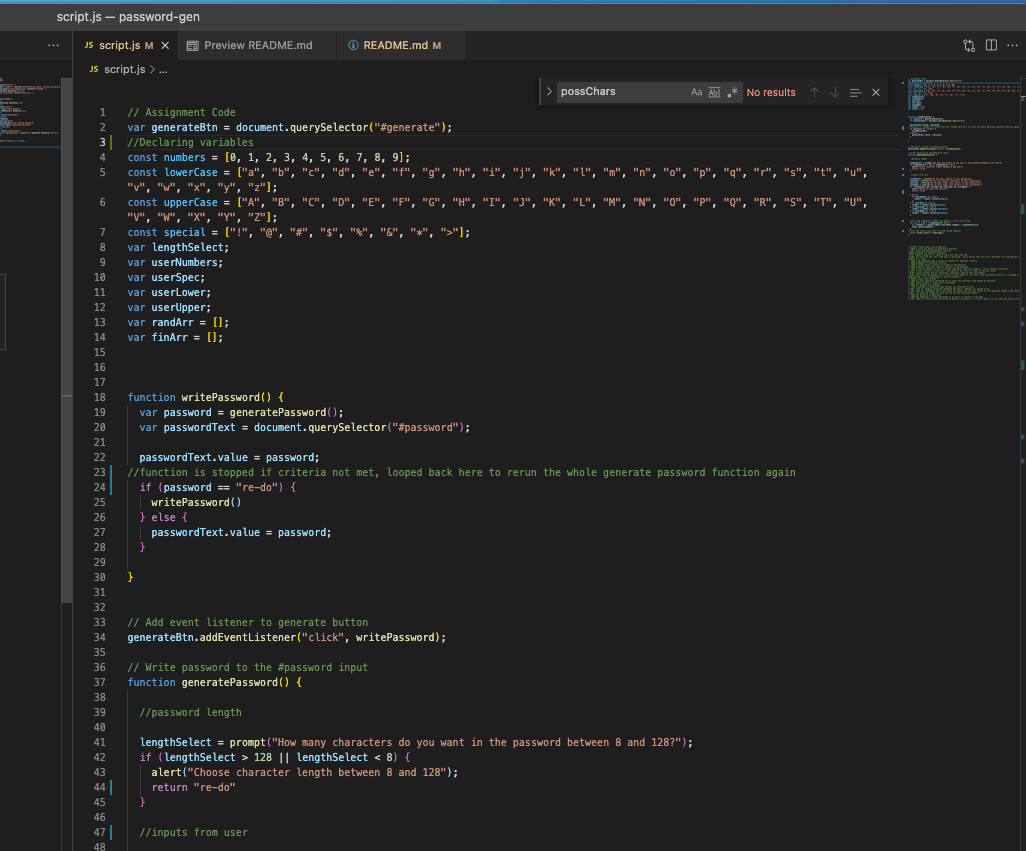Enable Find in Selection in find widget
1026x851 pixels.
click(x=856, y=92)
